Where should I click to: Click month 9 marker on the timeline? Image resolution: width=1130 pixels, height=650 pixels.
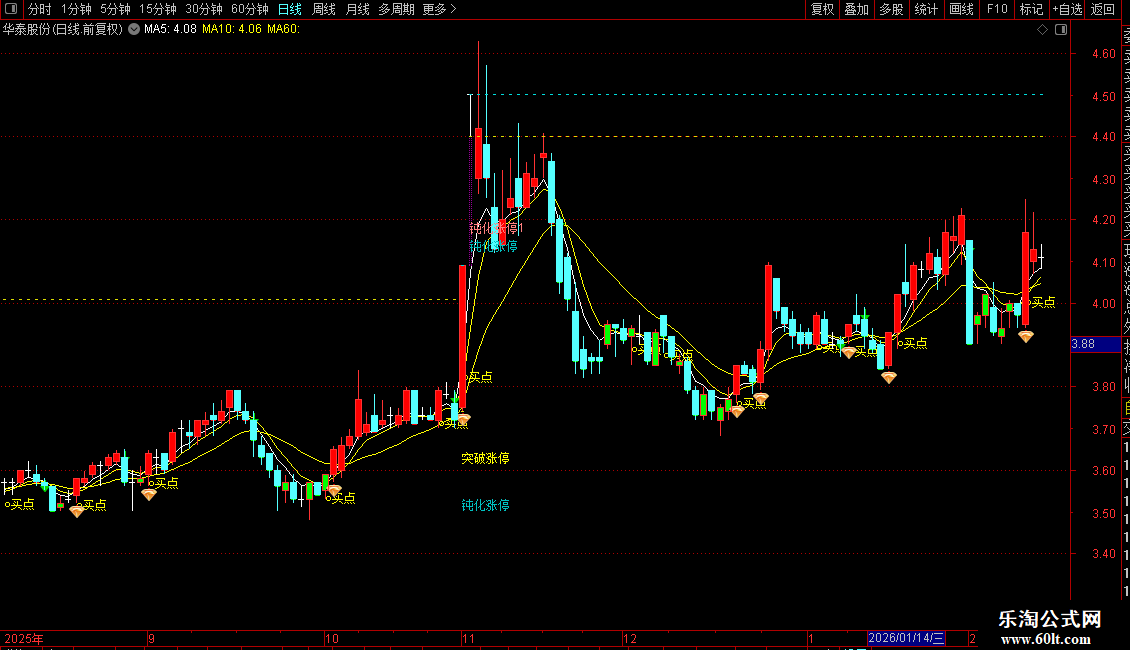click(x=151, y=638)
